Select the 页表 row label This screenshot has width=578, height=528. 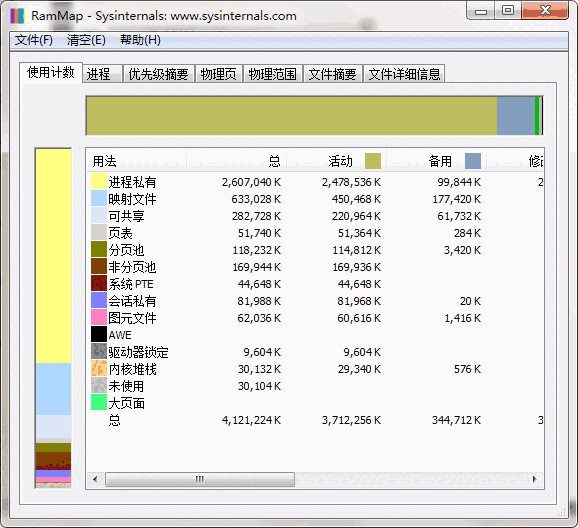coord(120,233)
